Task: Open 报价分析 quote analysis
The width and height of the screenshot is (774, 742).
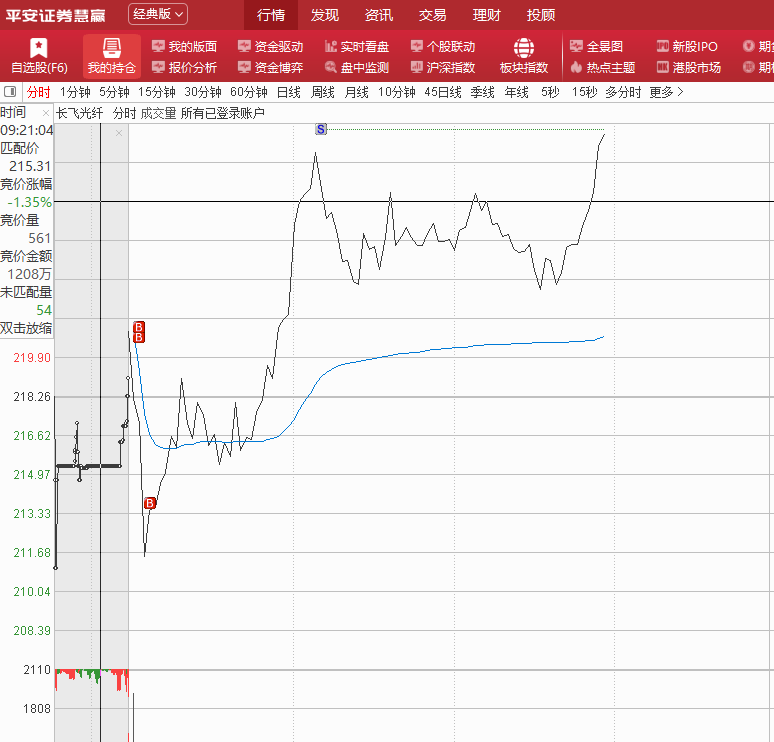Action: [185, 67]
